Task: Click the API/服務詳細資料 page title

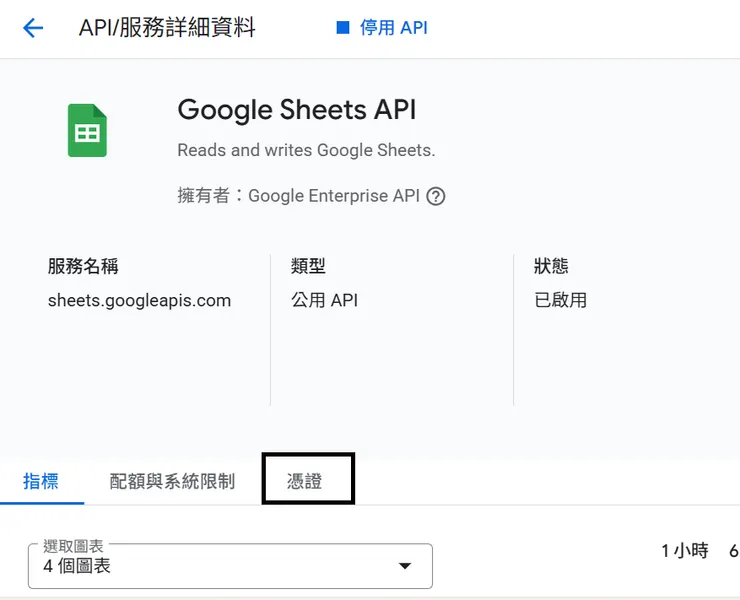Action: 167,27
